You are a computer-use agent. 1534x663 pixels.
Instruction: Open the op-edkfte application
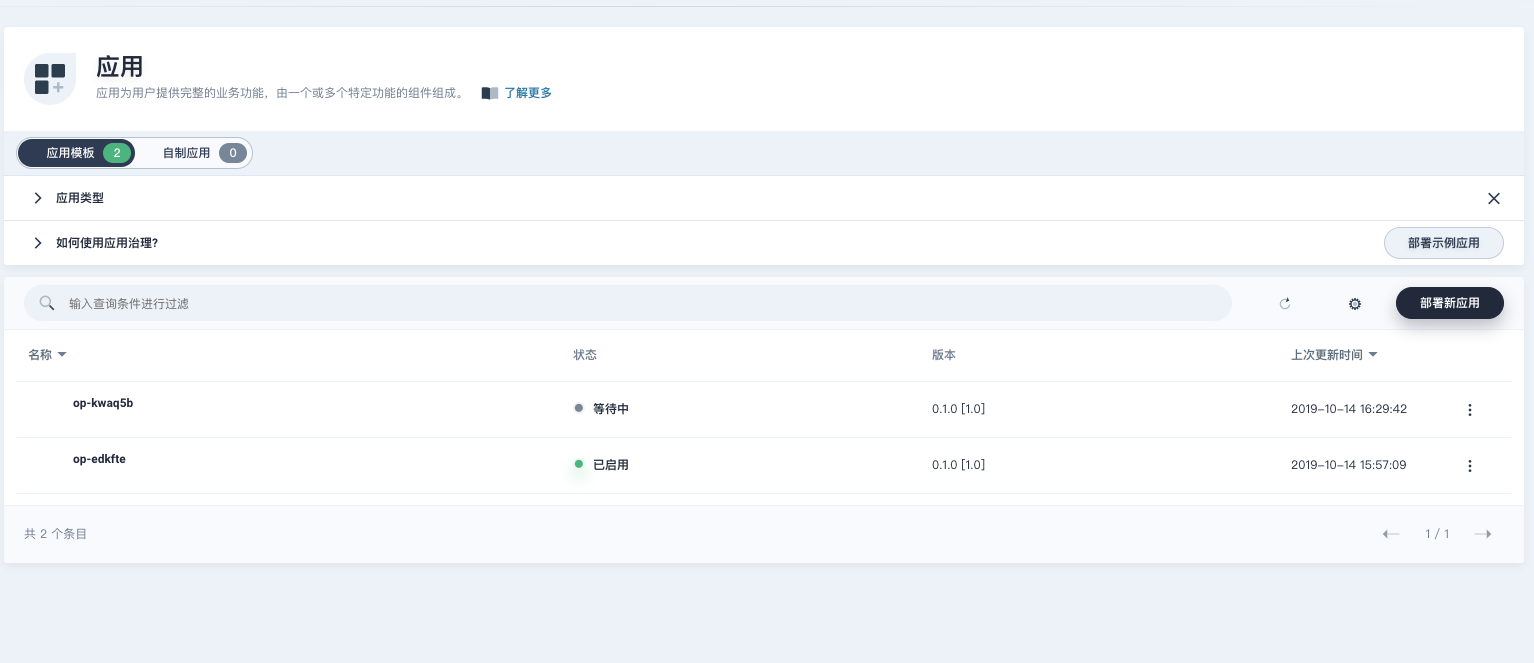click(99, 459)
